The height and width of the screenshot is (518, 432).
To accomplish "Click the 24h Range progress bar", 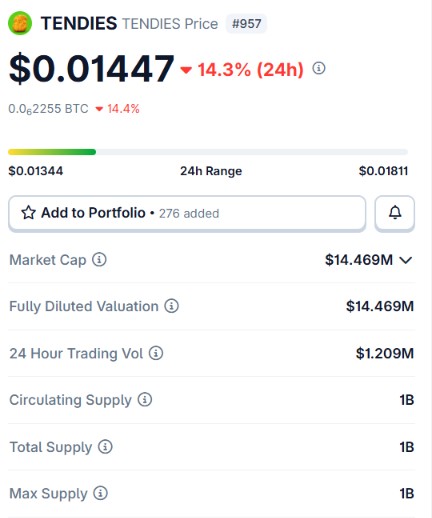I will click(x=208, y=152).
